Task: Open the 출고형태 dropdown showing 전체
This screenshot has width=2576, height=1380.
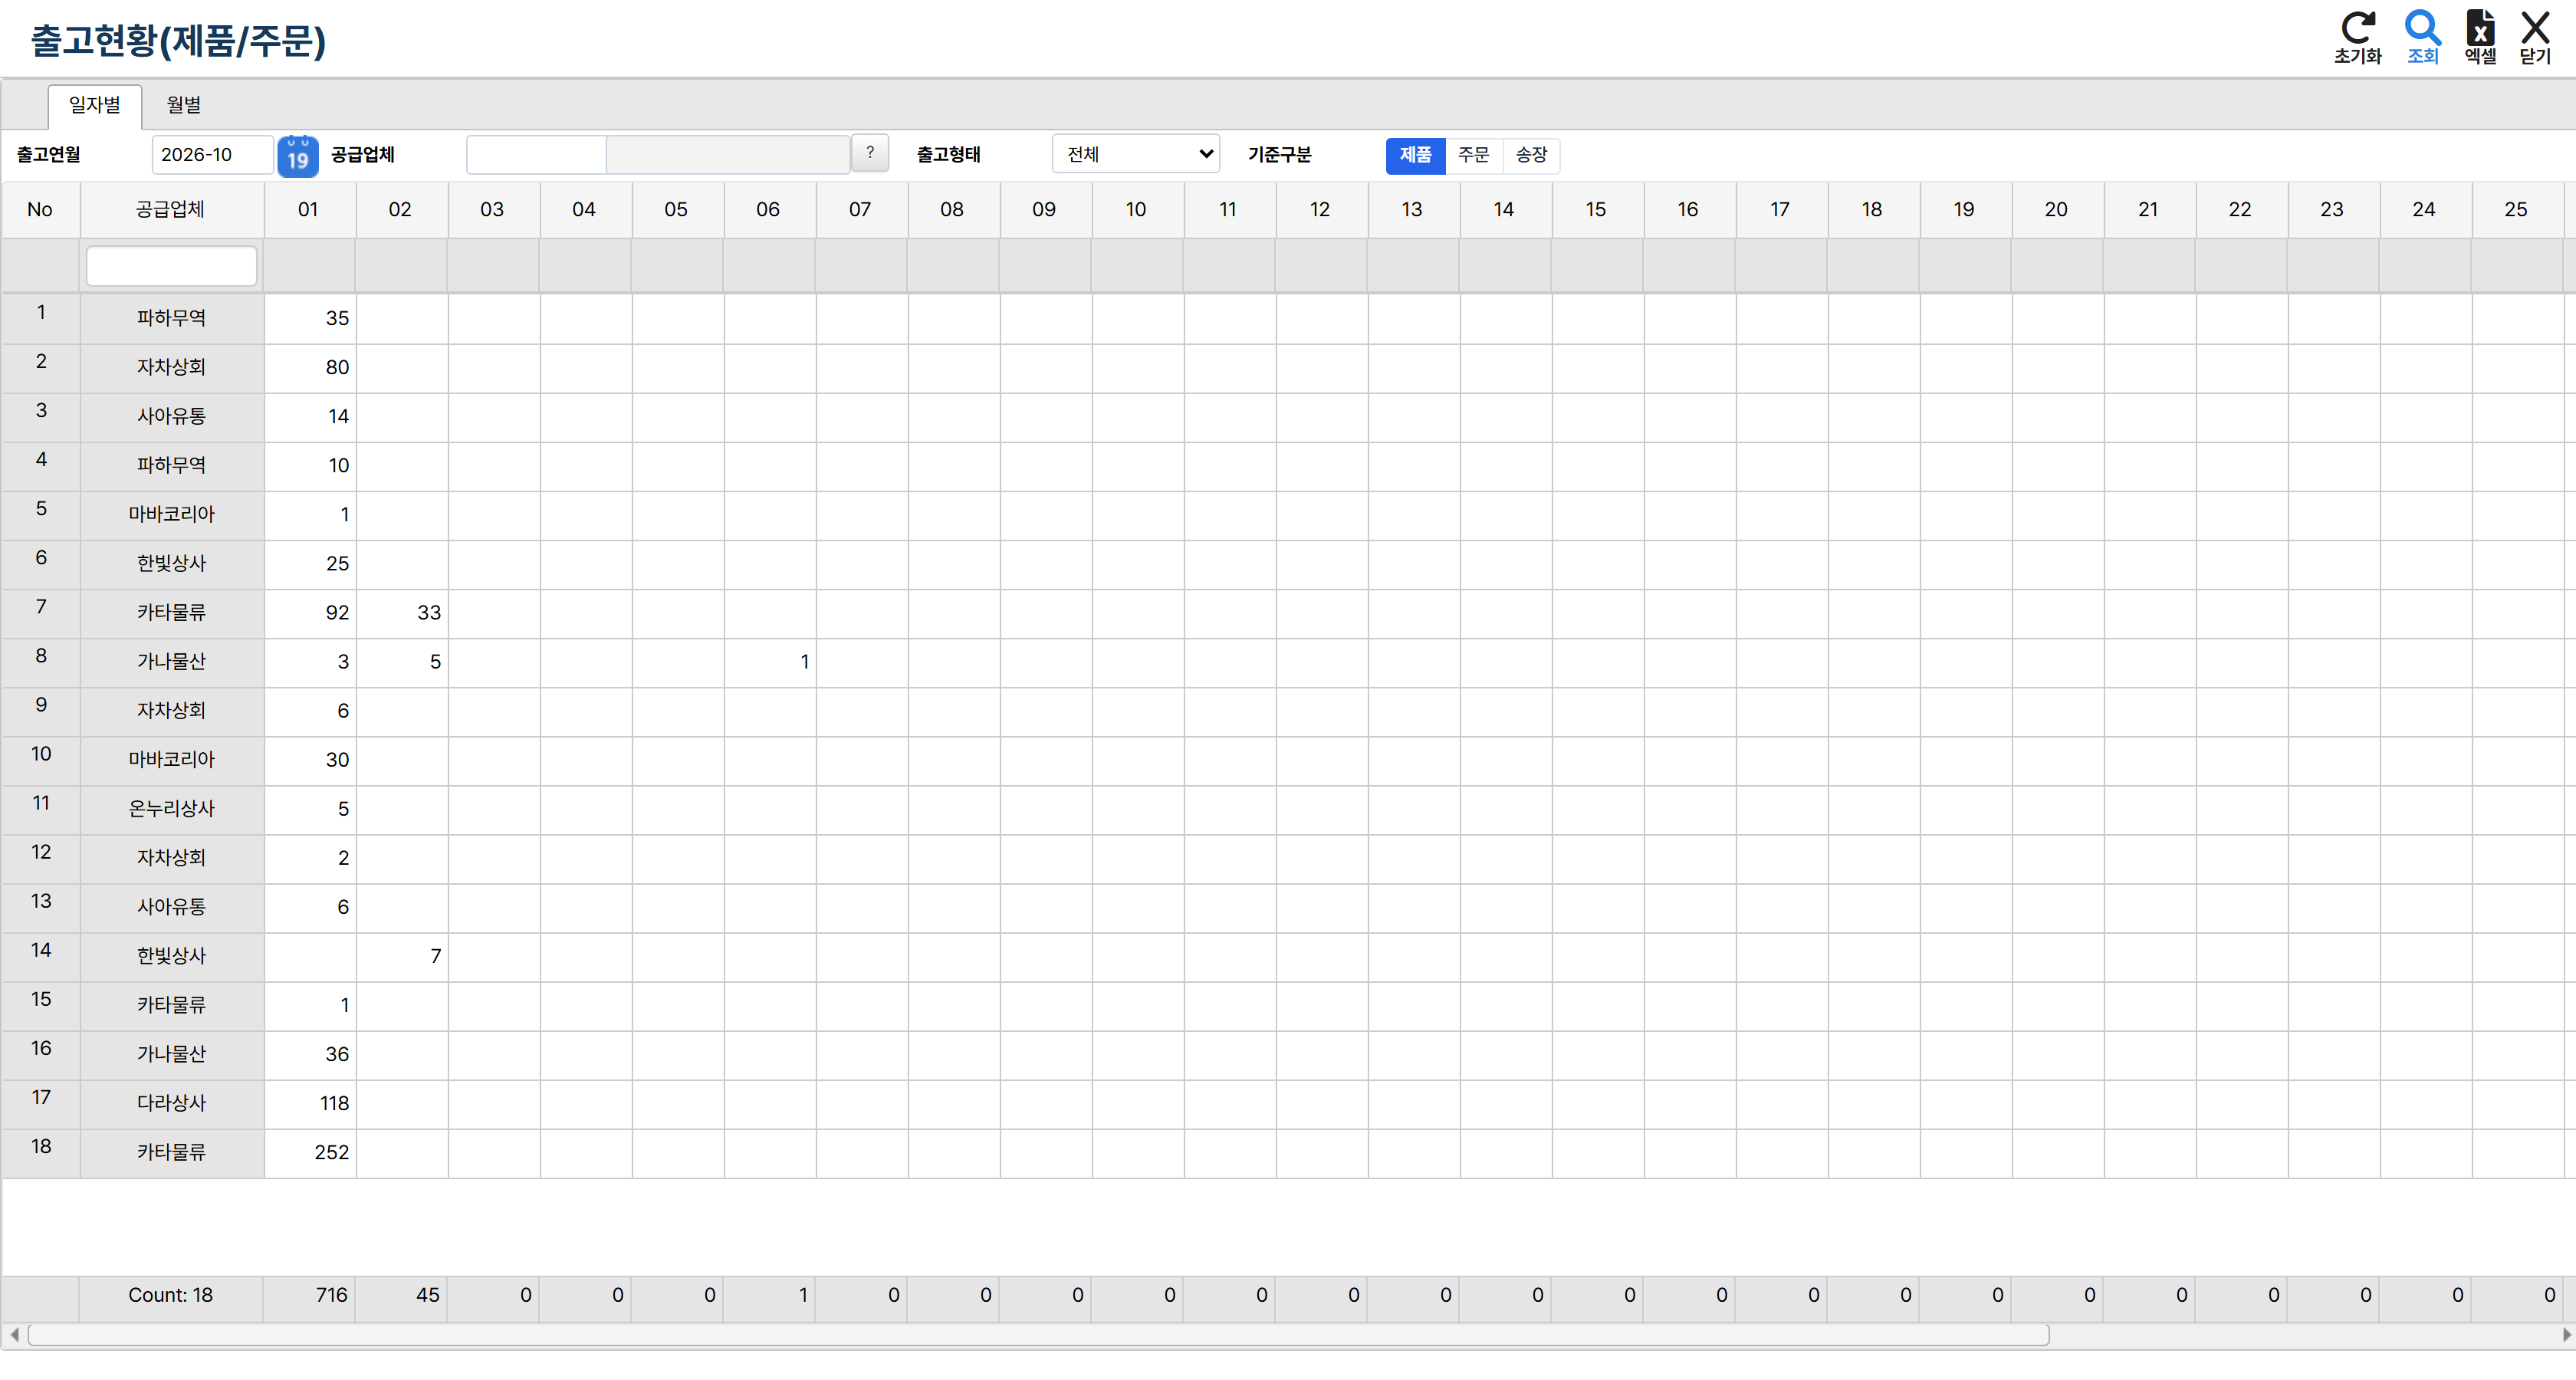Action: [x=1136, y=154]
